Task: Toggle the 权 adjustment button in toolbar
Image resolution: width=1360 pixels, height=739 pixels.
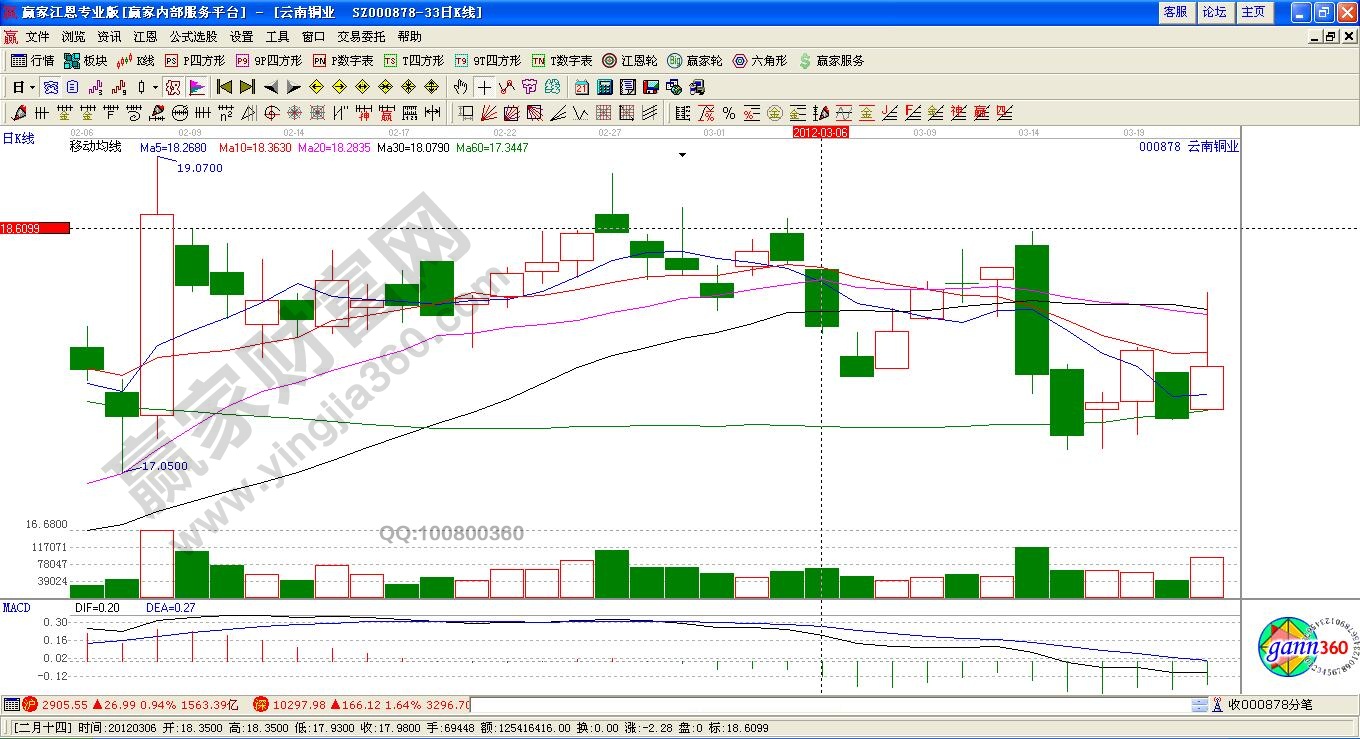Action: coord(173,87)
